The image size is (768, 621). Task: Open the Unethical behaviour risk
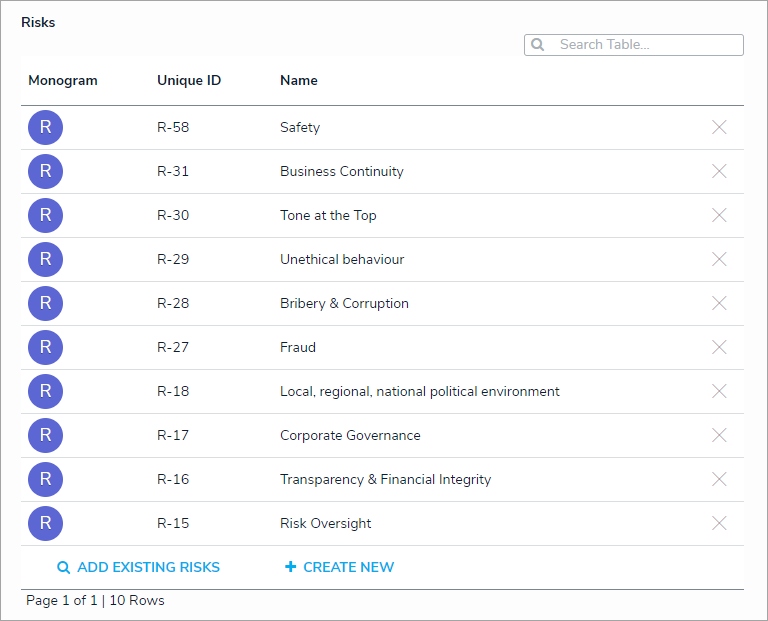(x=342, y=259)
